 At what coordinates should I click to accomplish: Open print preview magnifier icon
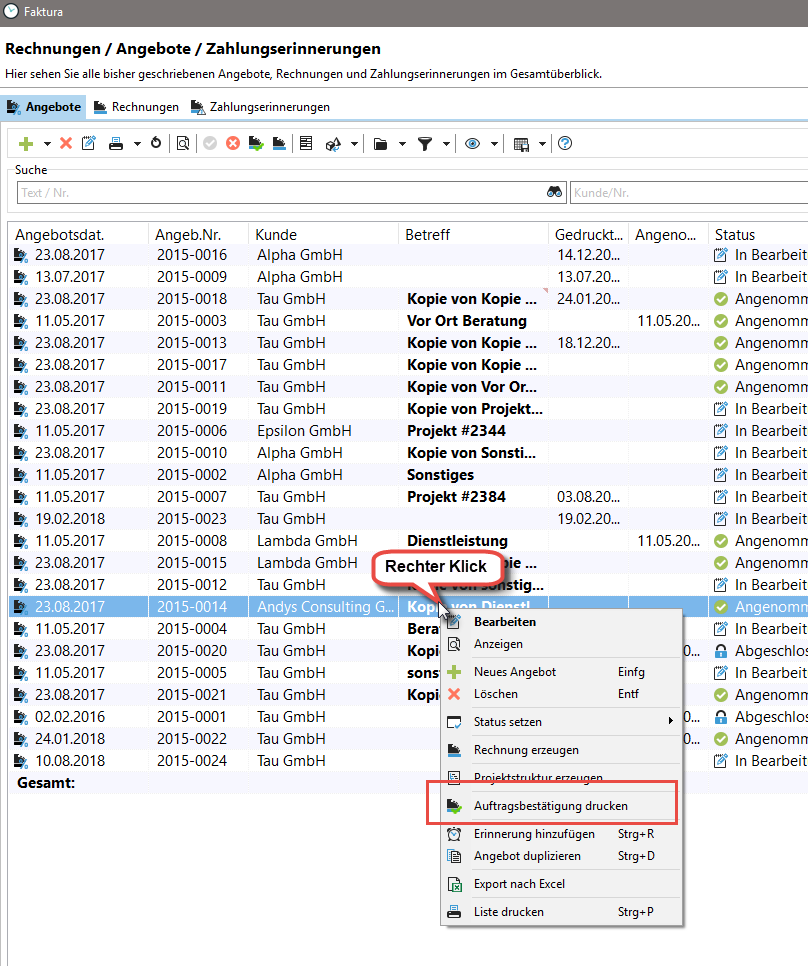pos(183,144)
